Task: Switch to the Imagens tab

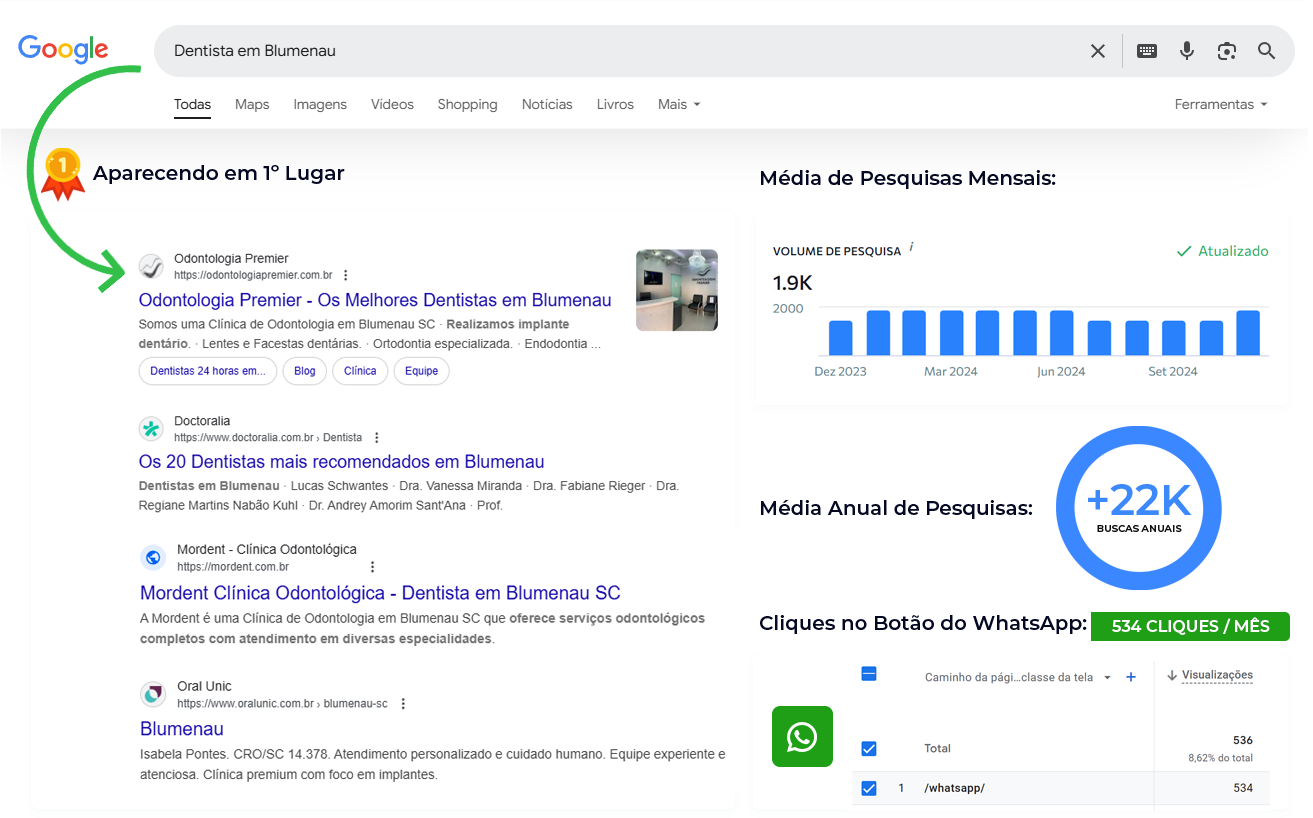Action: tap(320, 105)
